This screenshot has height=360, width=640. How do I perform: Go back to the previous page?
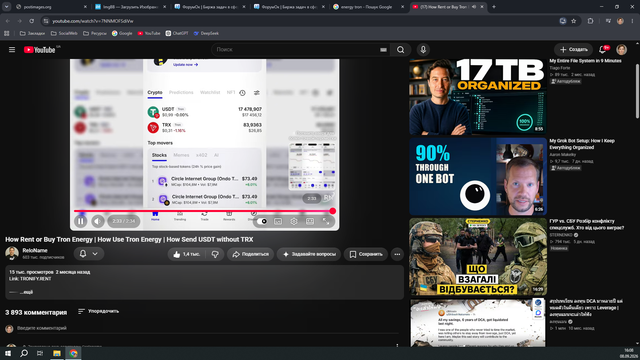pyautogui.click(x=8, y=21)
